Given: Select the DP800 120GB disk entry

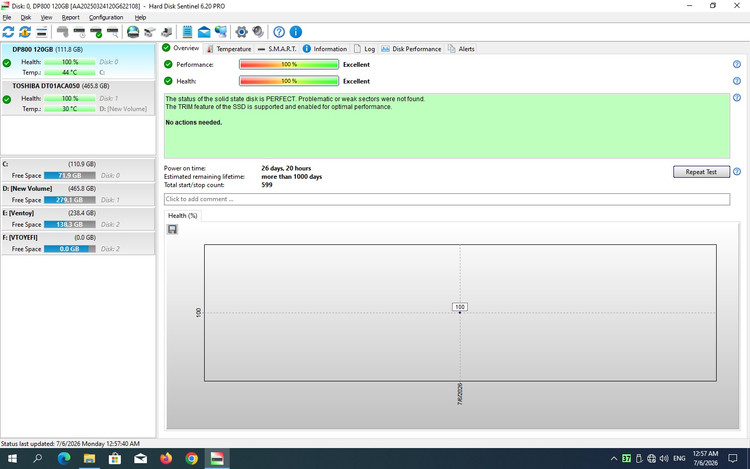Looking at the screenshot, I should click(78, 61).
